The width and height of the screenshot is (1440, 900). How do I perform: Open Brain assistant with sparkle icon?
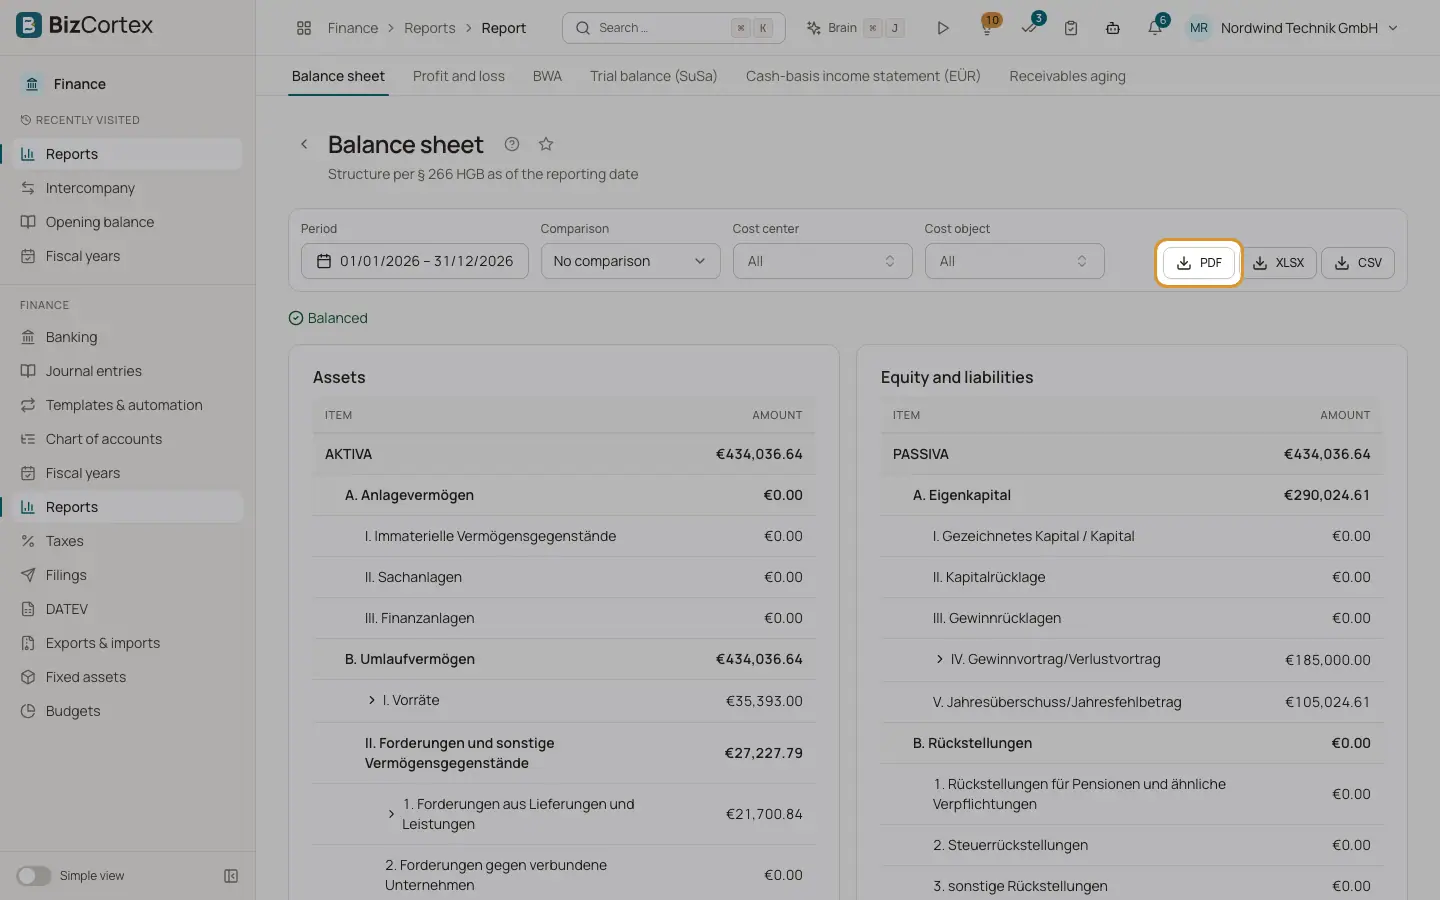(x=856, y=28)
